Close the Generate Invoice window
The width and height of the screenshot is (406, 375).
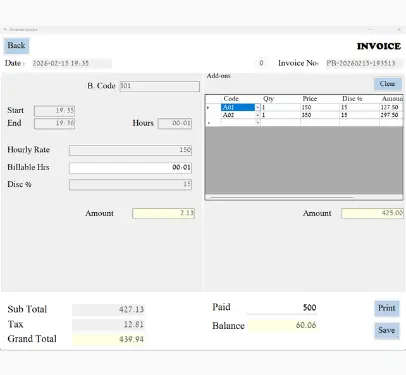click(399, 30)
